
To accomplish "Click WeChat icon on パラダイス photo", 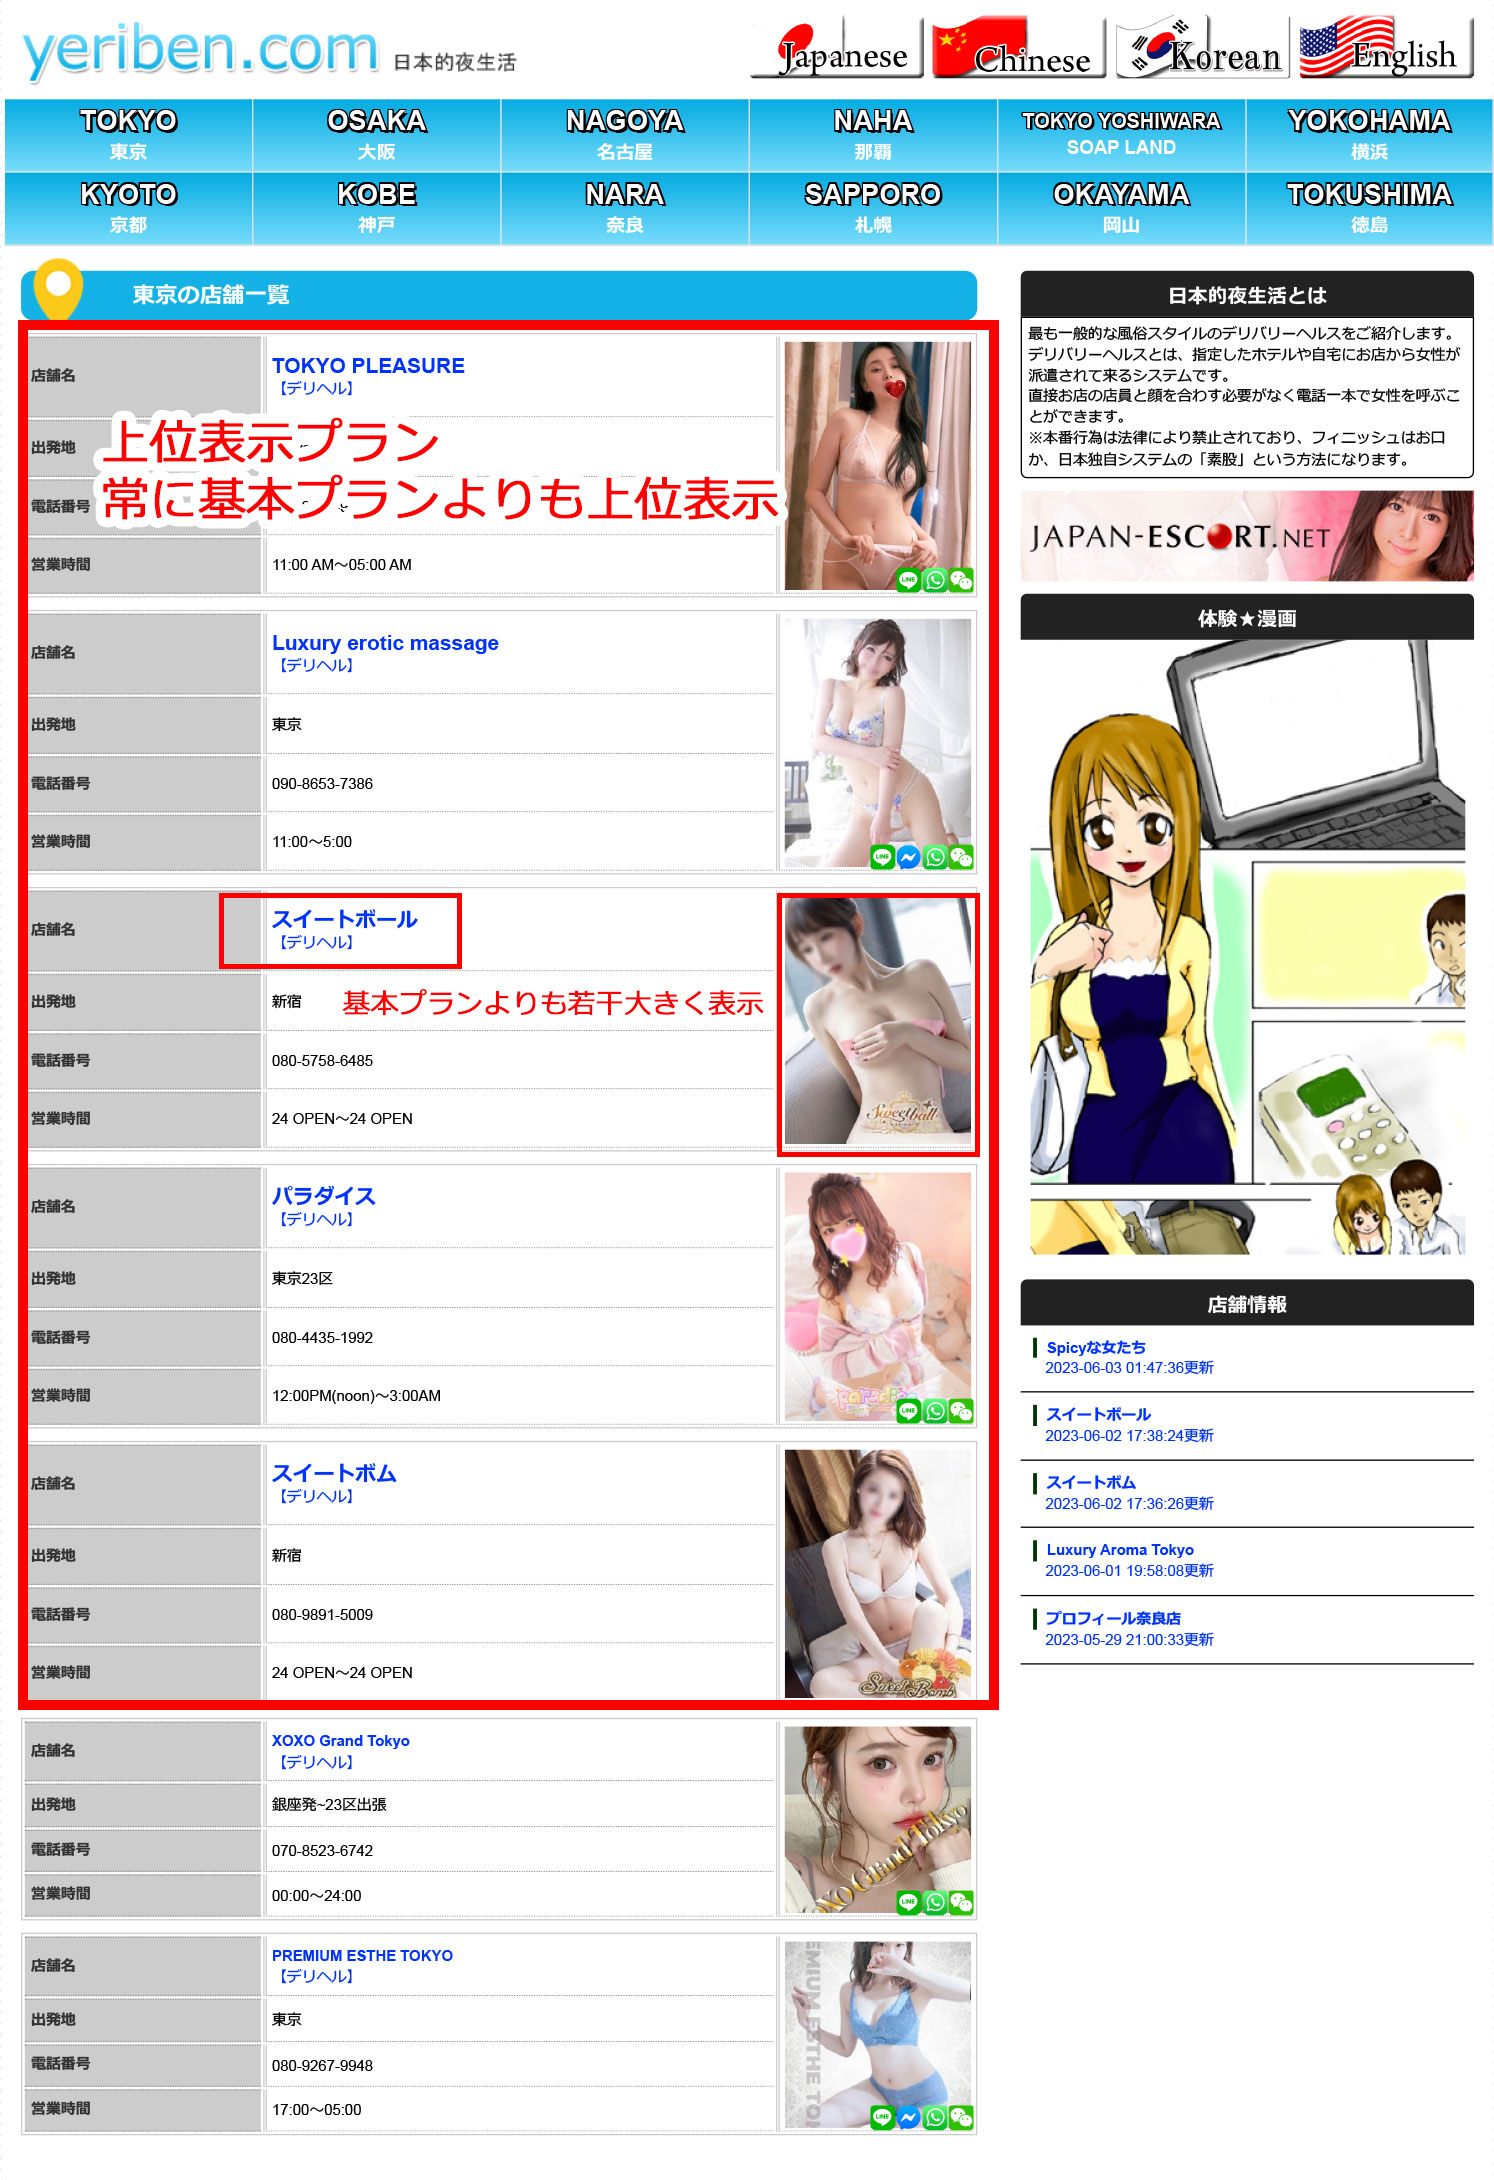I will coord(961,1411).
